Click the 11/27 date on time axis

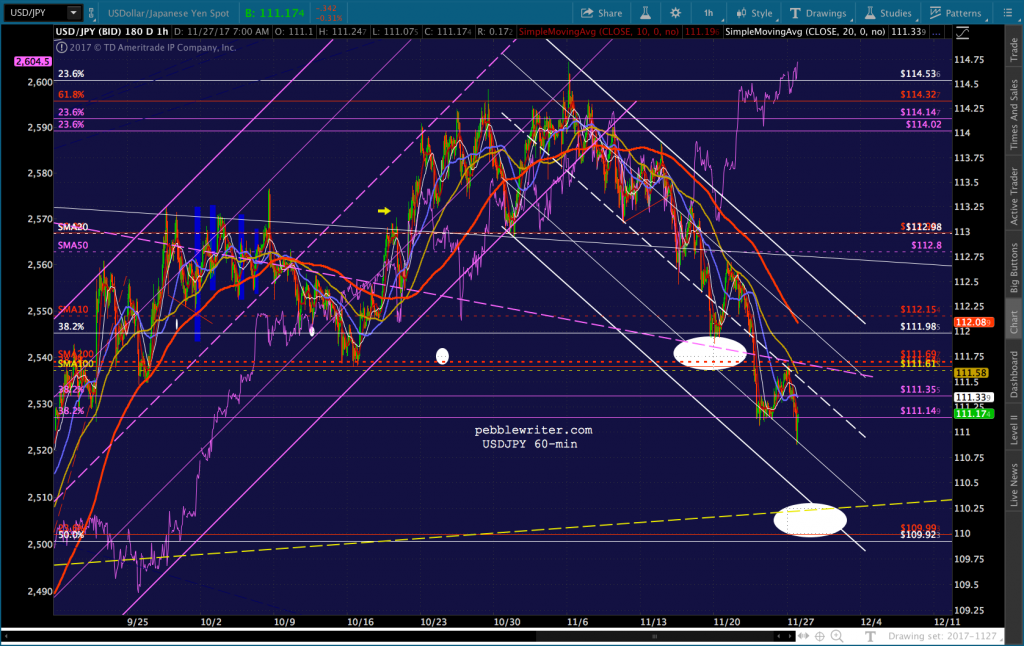[801, 621]
